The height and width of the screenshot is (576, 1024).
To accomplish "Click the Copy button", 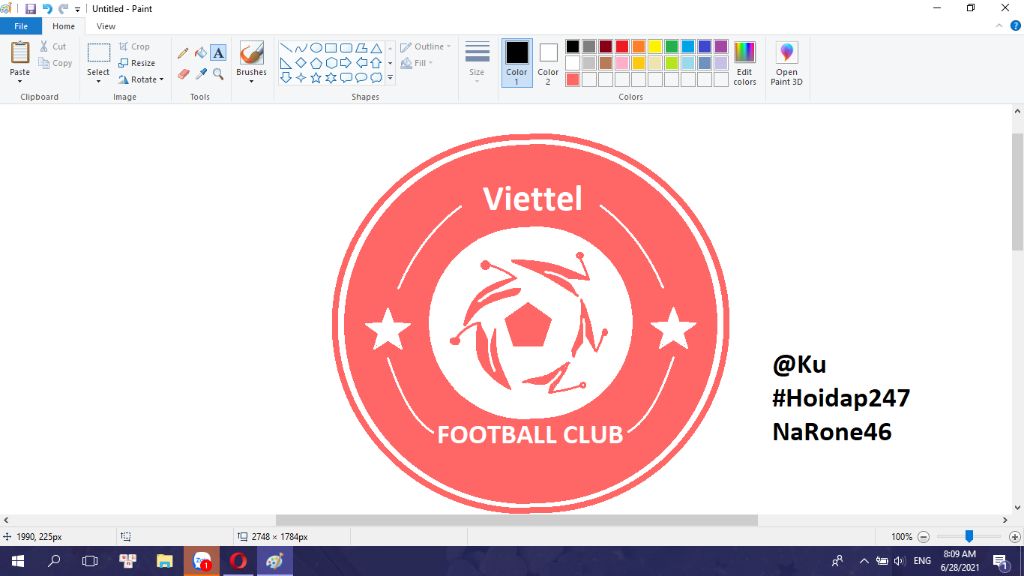I will point(56,63).
